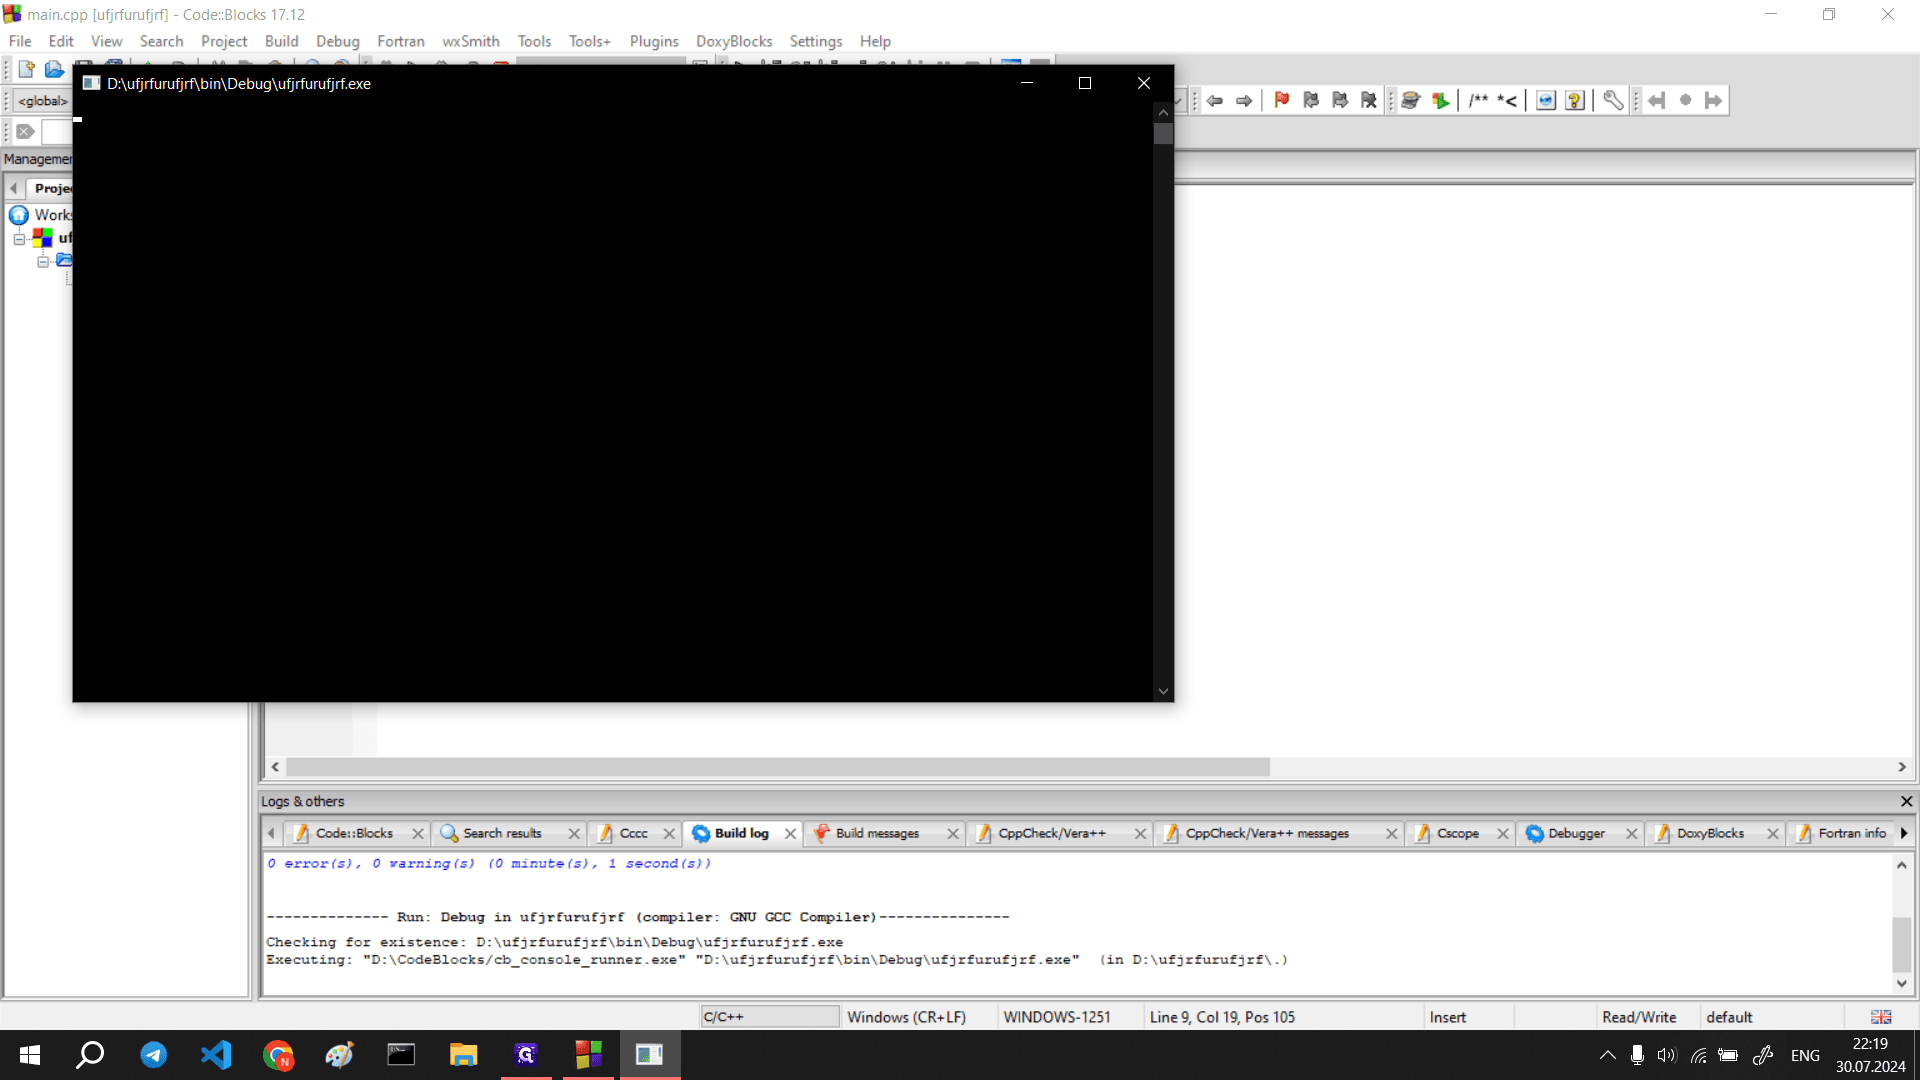Viewport: 1920px width, 1080px height.
Task: Click the Insert mode status field
Action: pyautogui.click(x=1447, y=1017)
